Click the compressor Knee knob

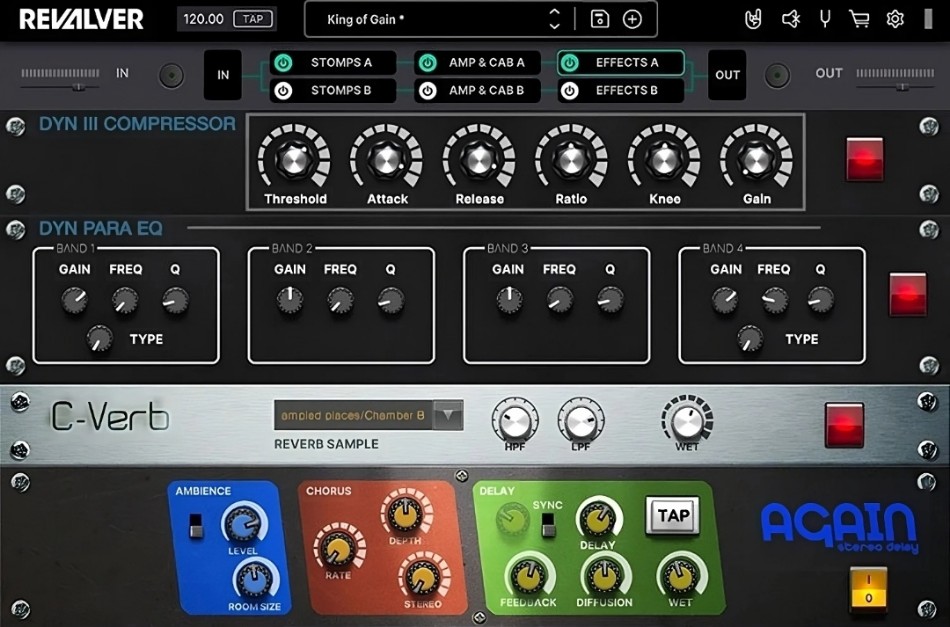point(664,160)
